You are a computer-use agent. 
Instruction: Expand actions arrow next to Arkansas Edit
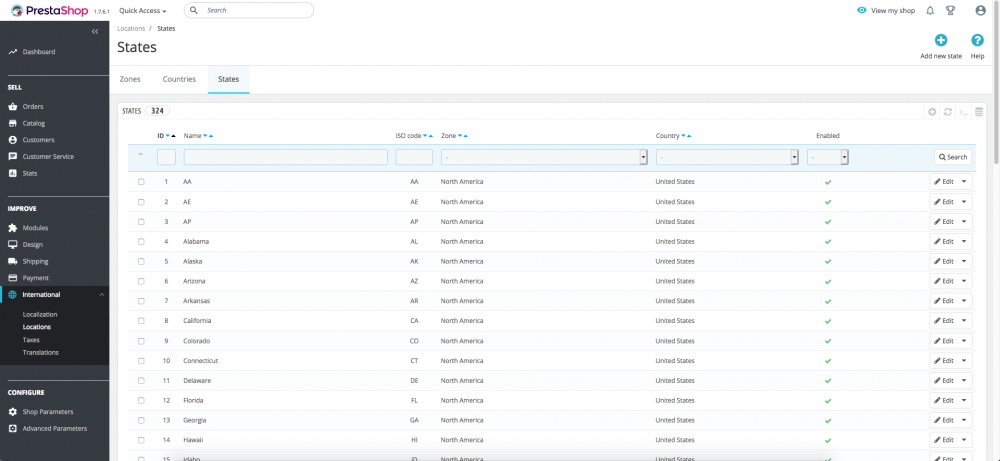(964, 301)
